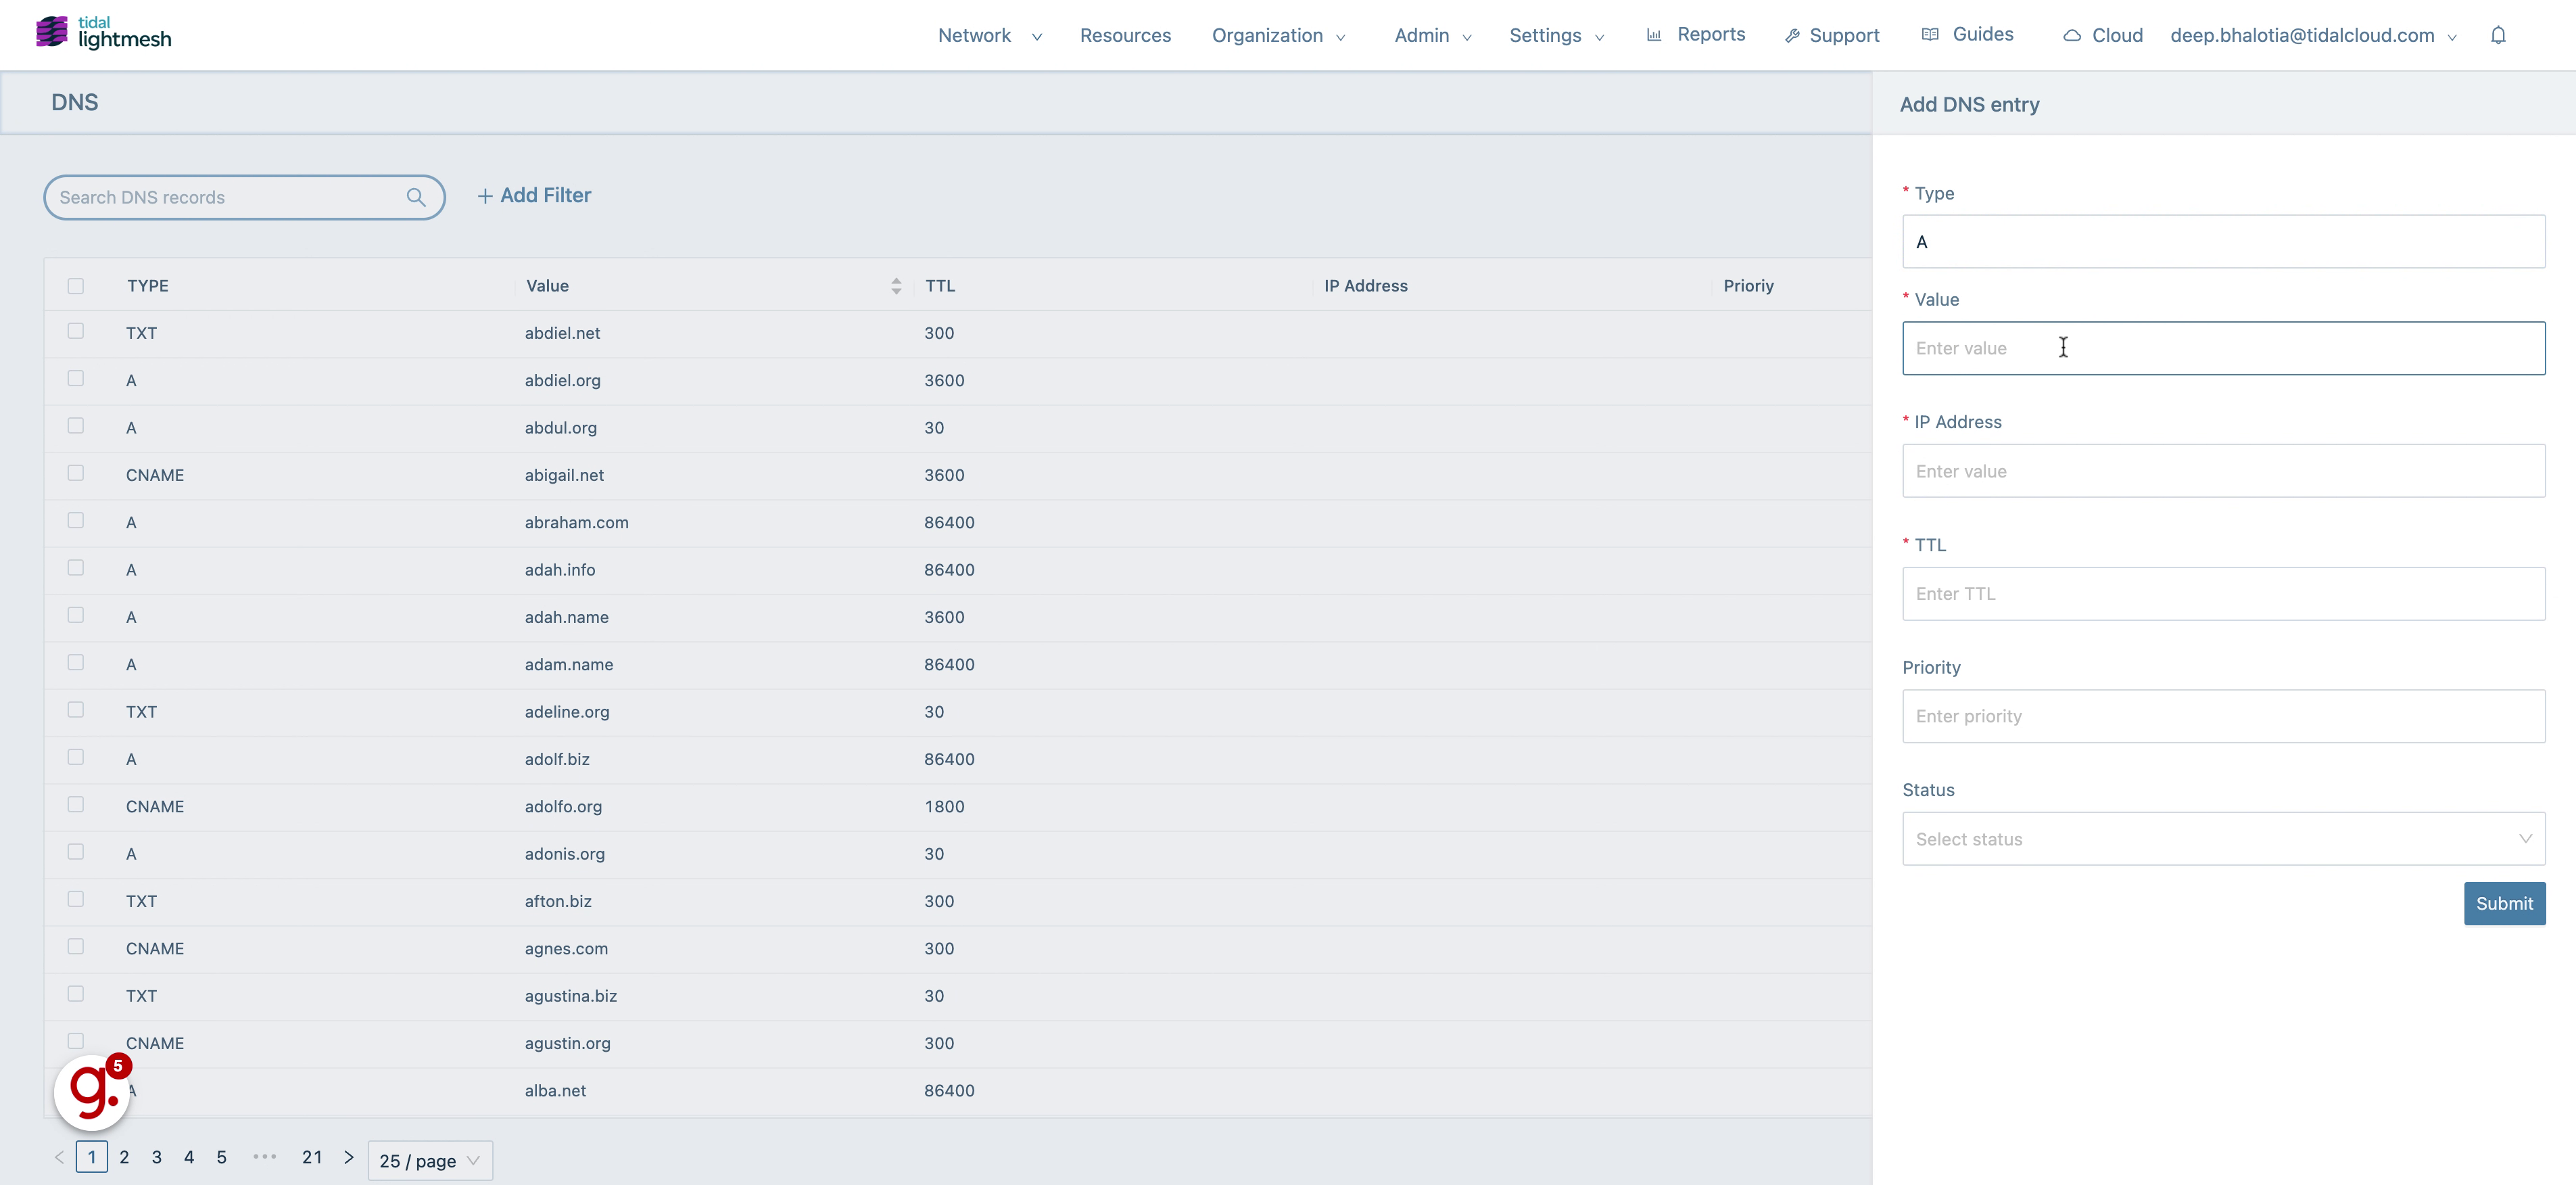2576x1185 pixels.
Task: Open Resources navigation item
Action: [1125, 33]
